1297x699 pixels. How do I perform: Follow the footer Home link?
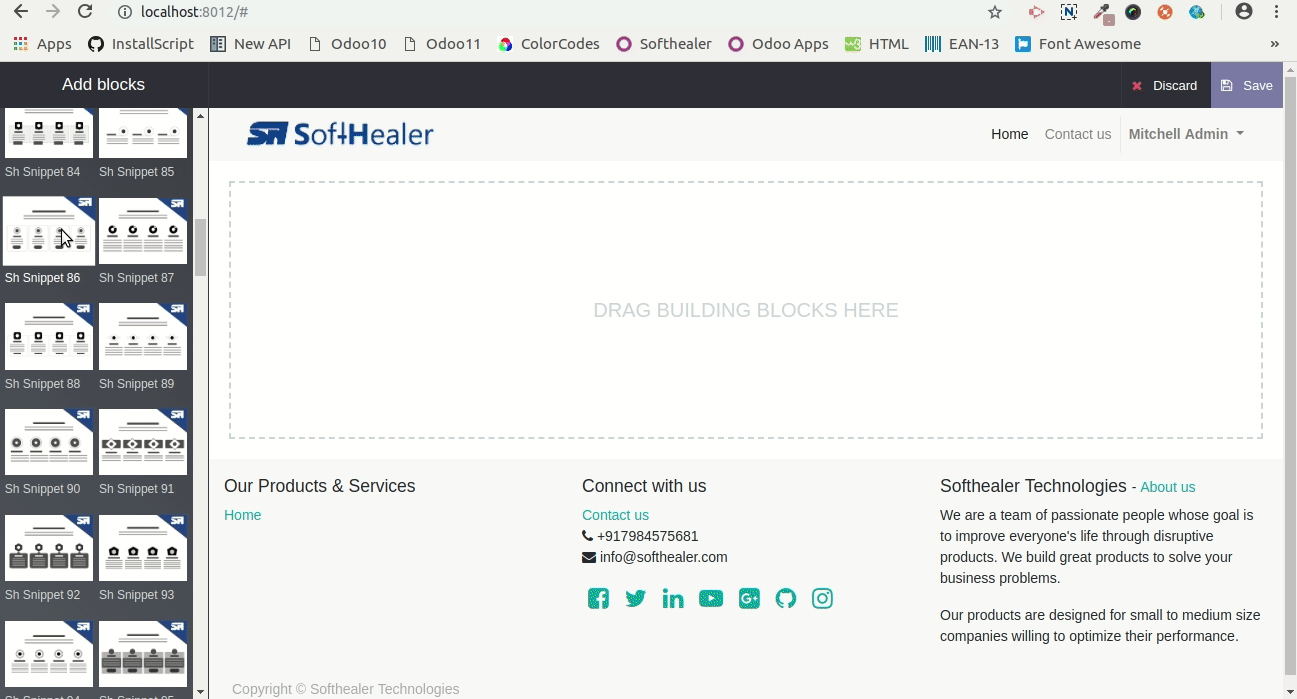[242, 515]
